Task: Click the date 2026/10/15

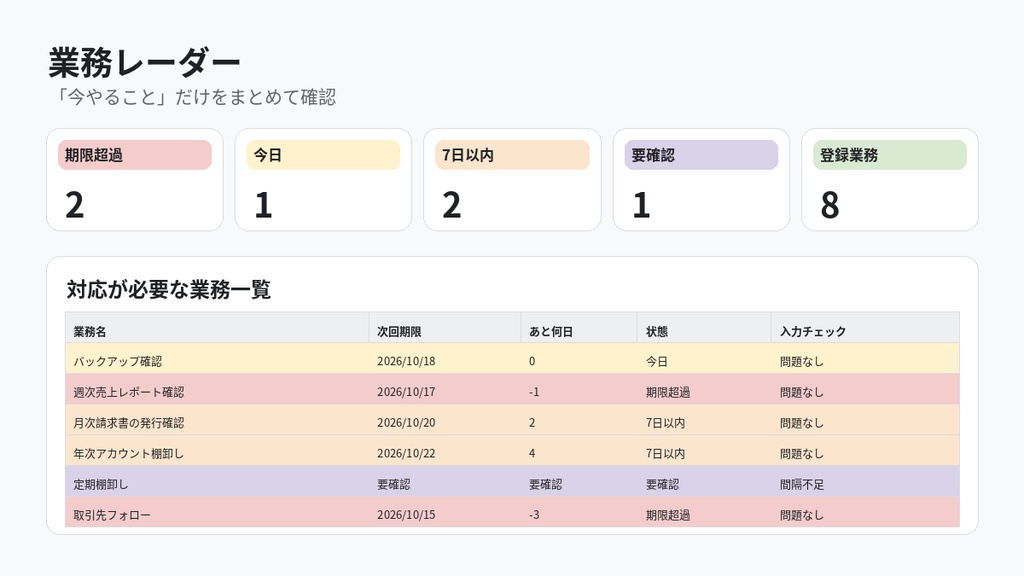Action: (406, 515)
